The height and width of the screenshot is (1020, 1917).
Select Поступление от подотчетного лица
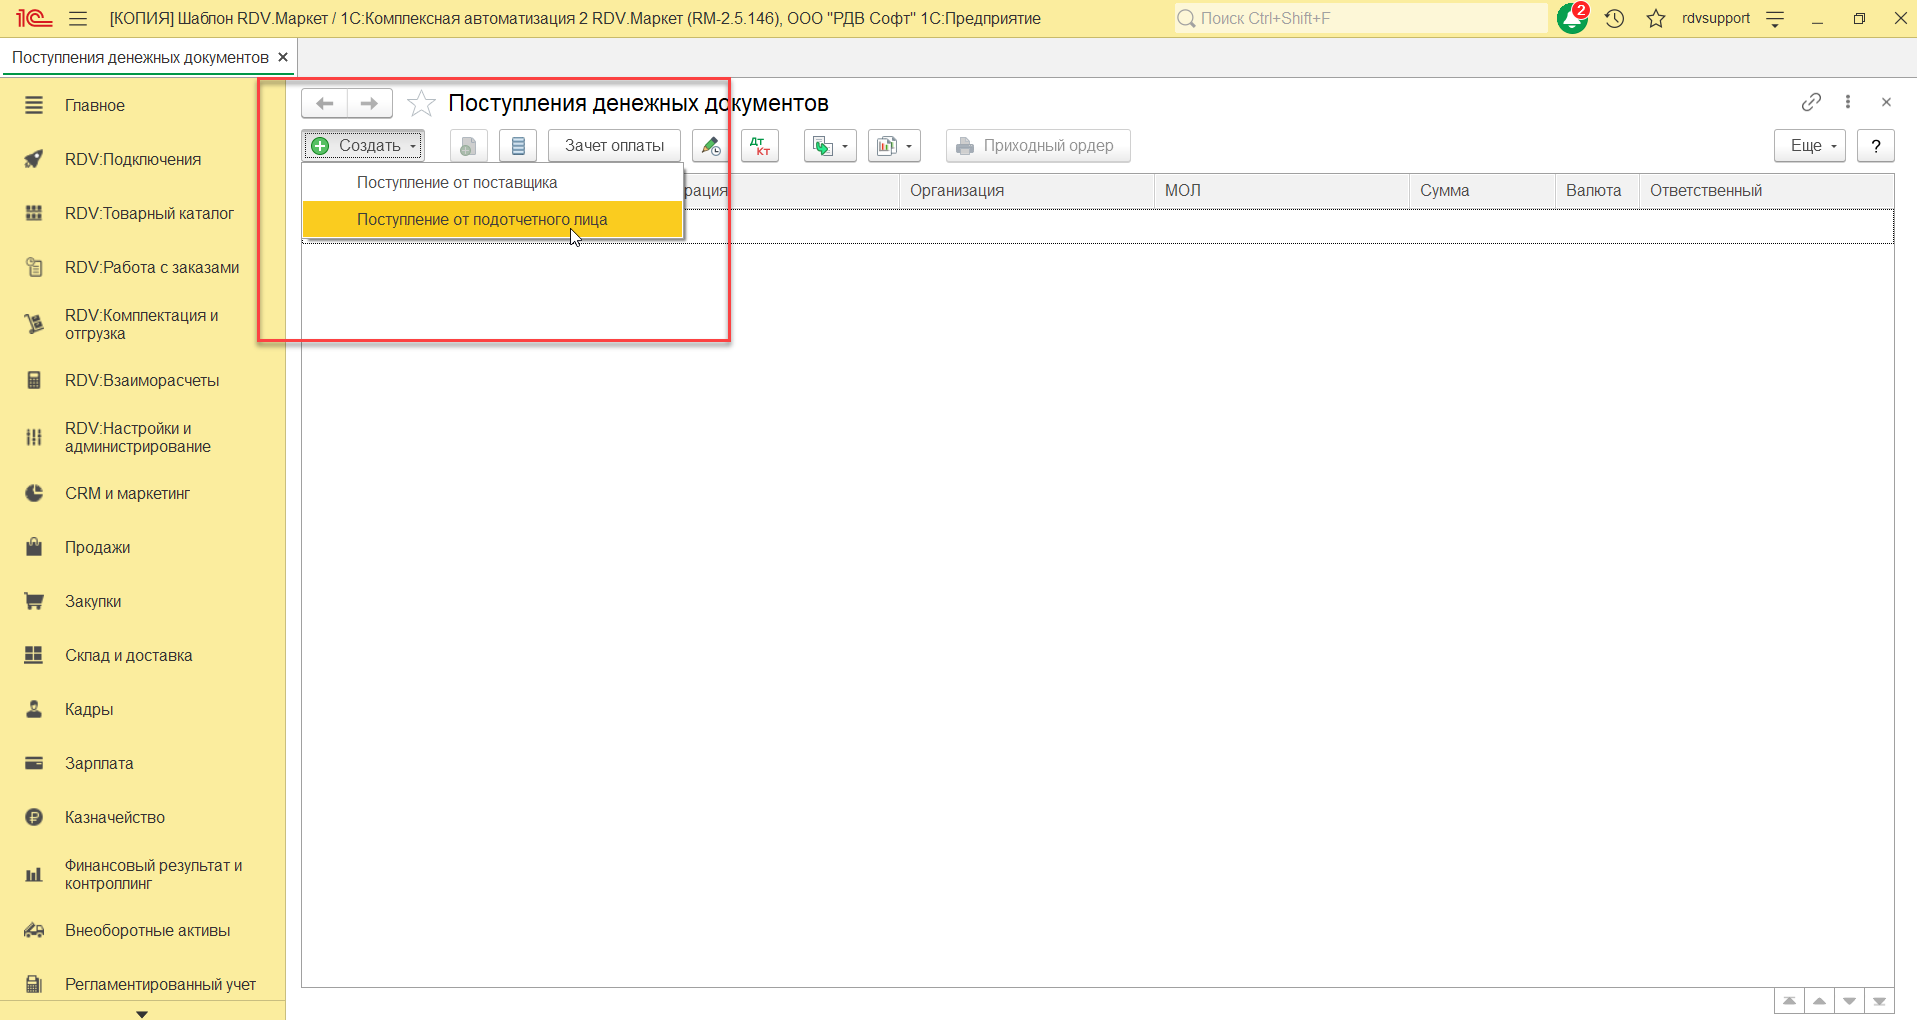[493, 220]
